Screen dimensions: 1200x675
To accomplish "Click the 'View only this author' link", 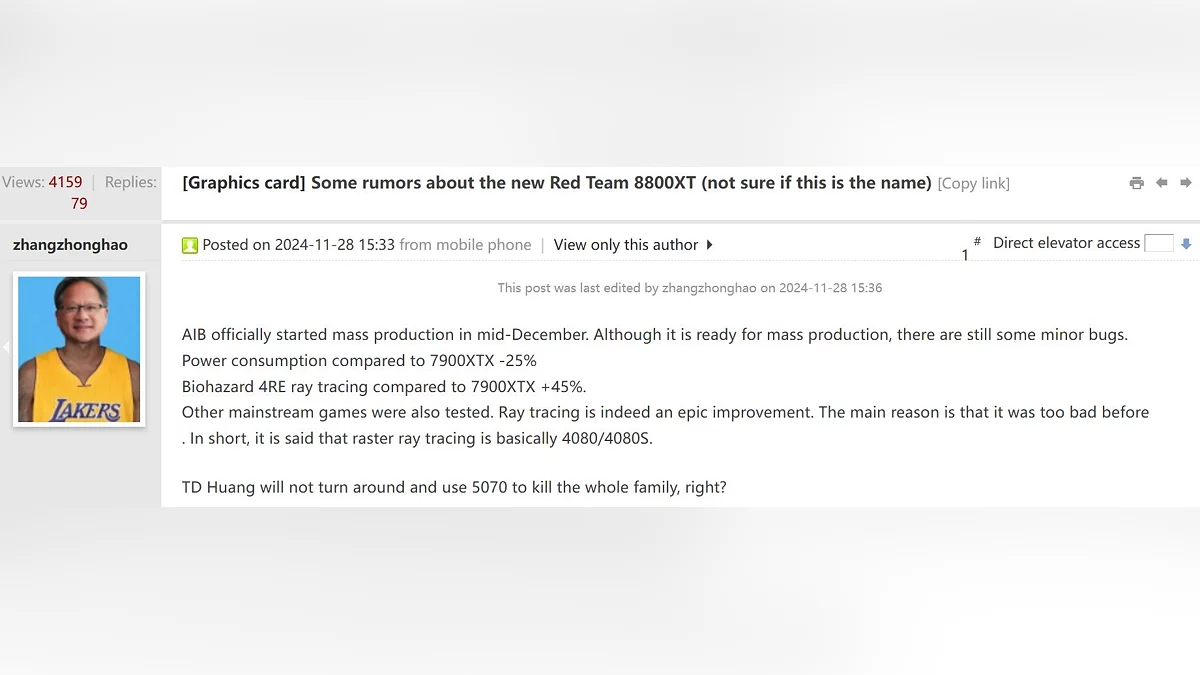I will tap(625, 245).
